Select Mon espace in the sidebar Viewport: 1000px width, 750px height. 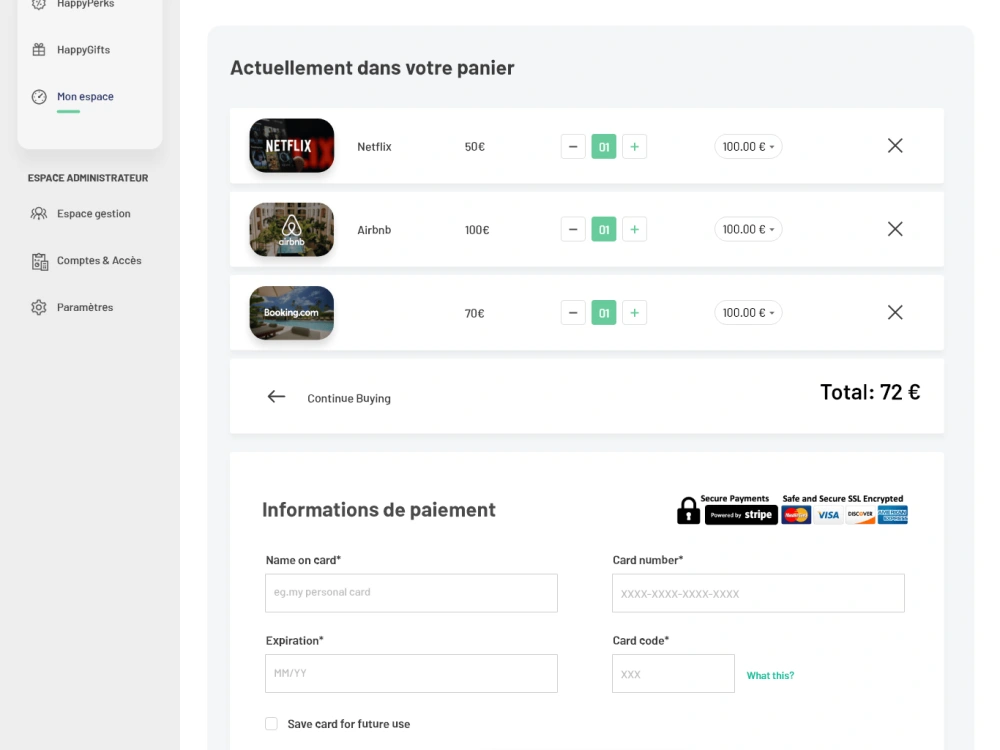point(85,96)
